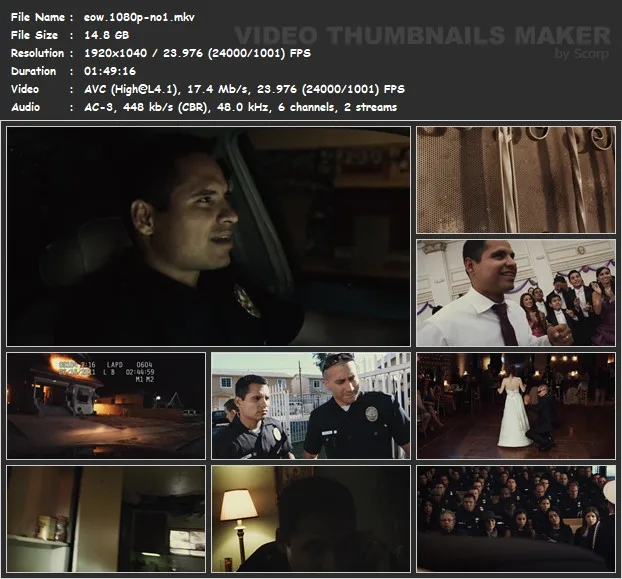Open the large thumbnail of officer in car
The height and width of the screenshot is (579, 622).
click(208, 236)
